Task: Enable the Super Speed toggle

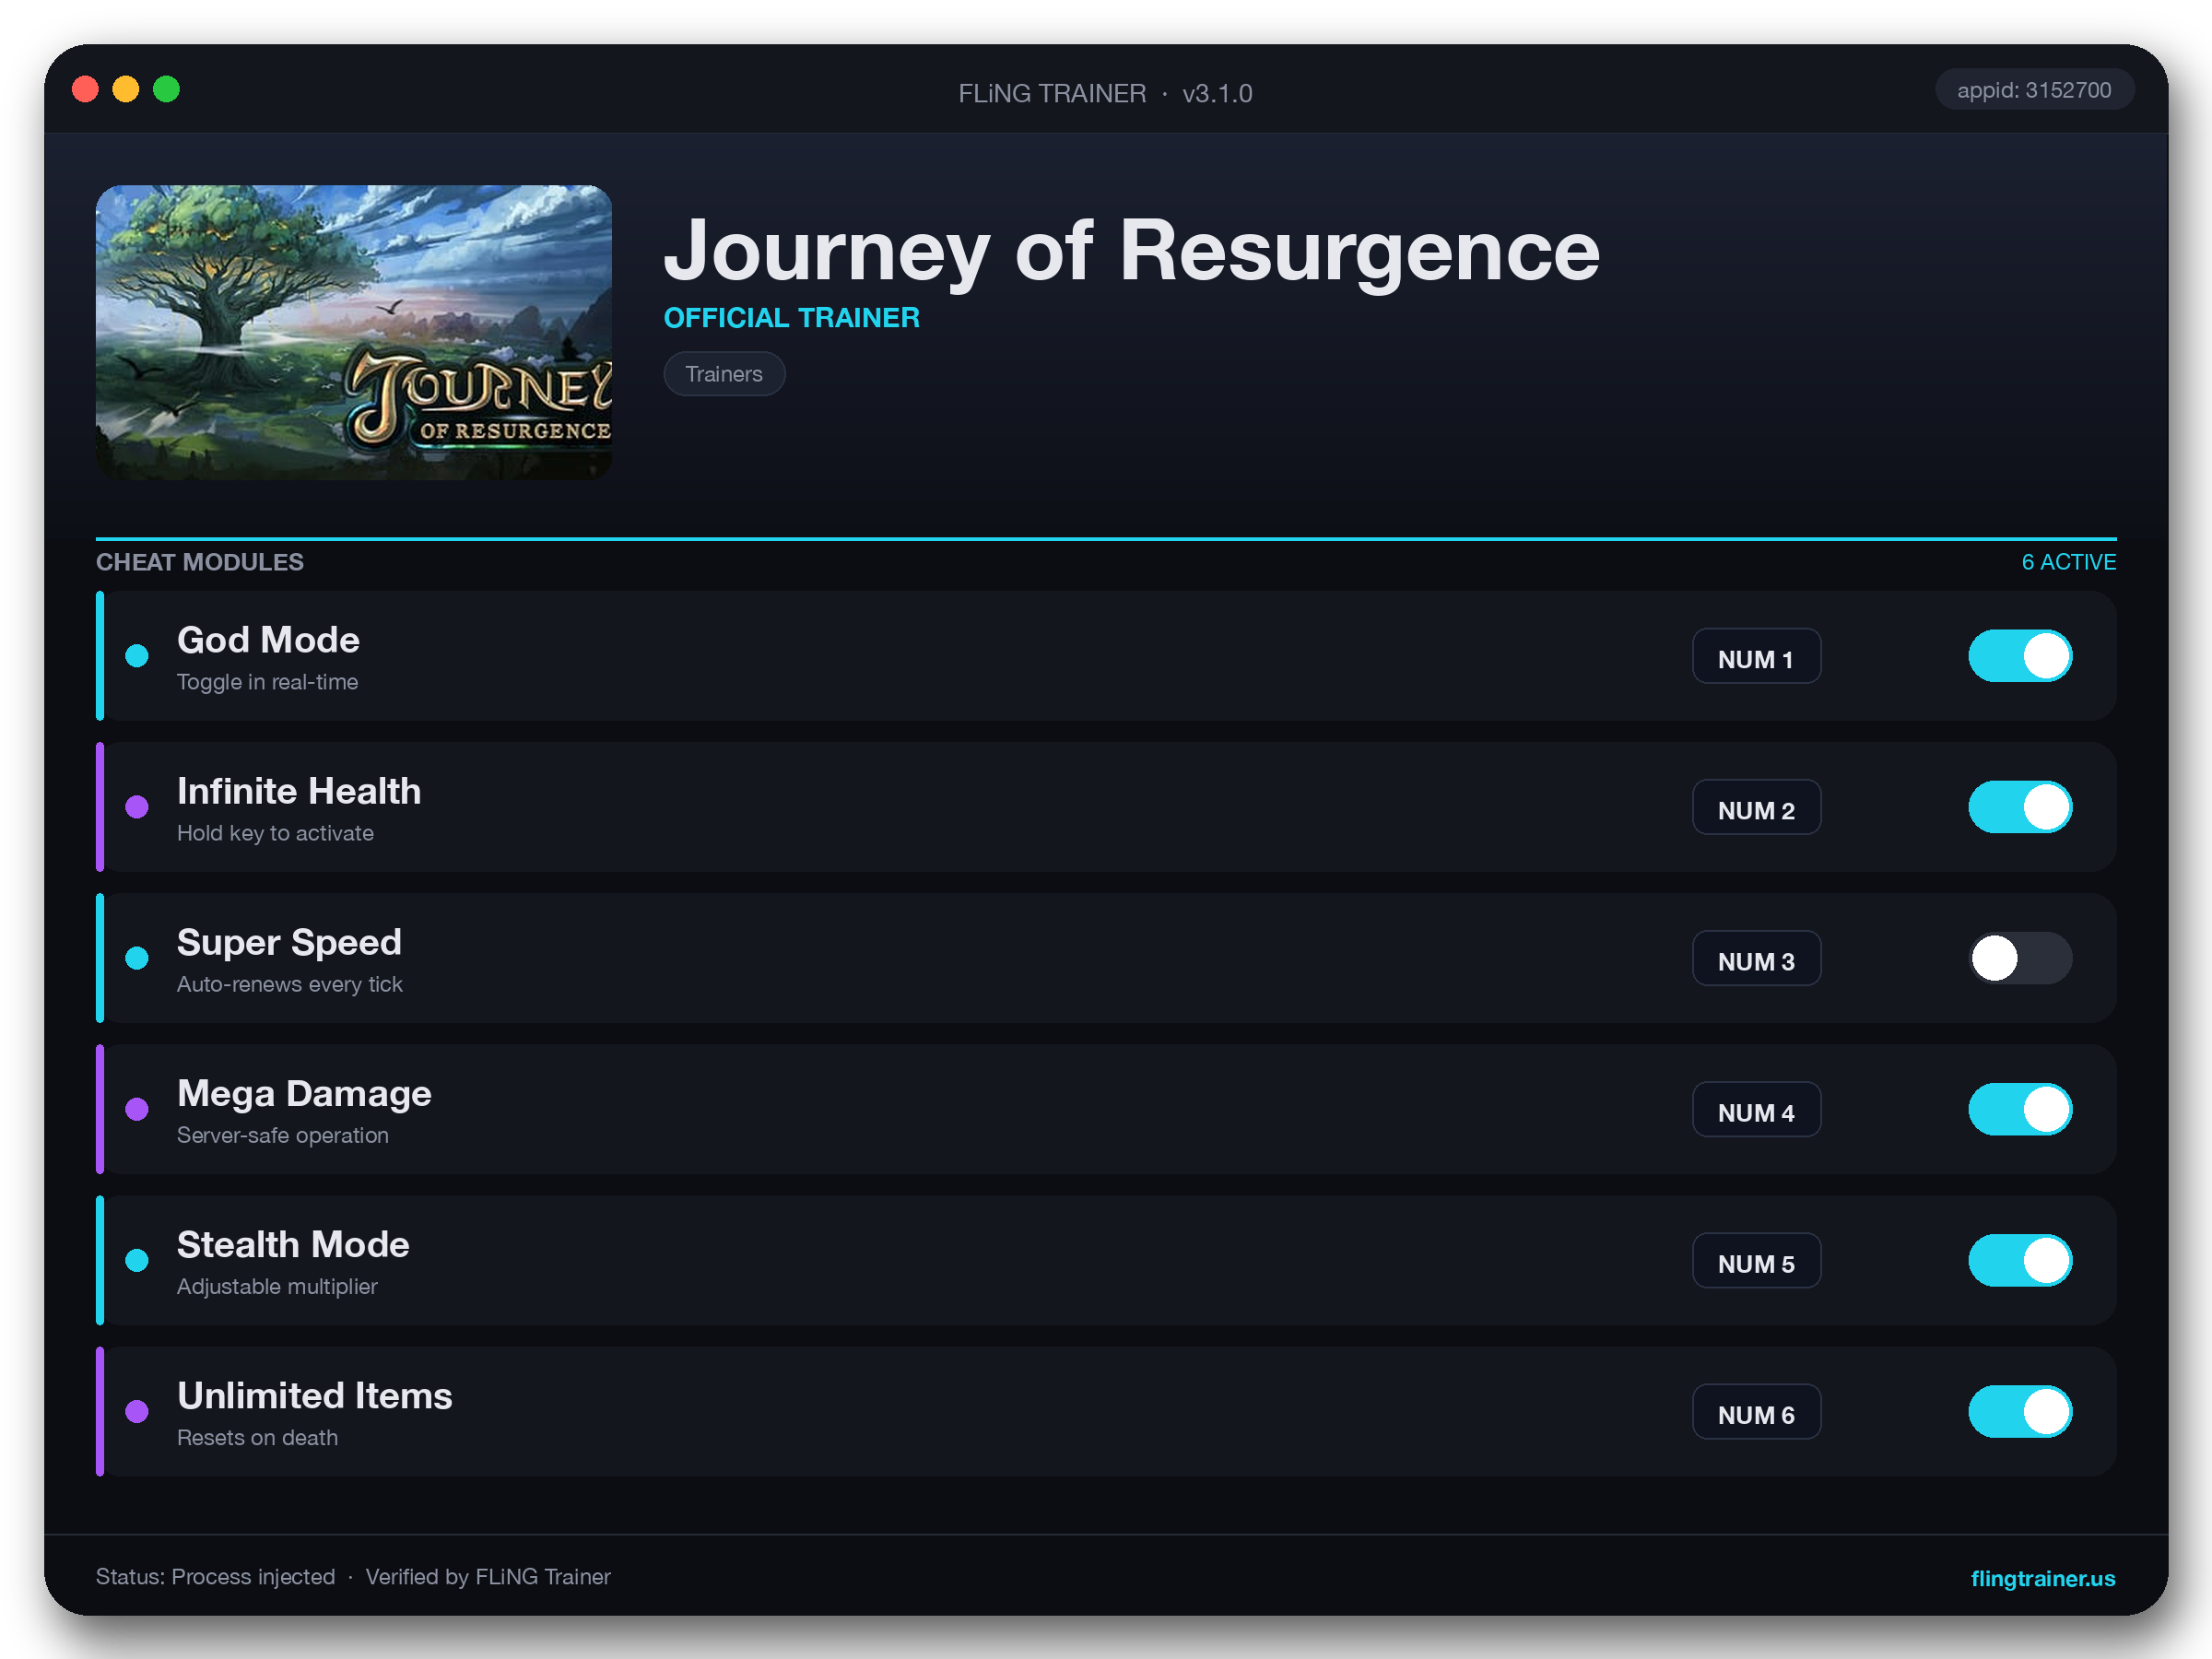Action: (2020, 958)
